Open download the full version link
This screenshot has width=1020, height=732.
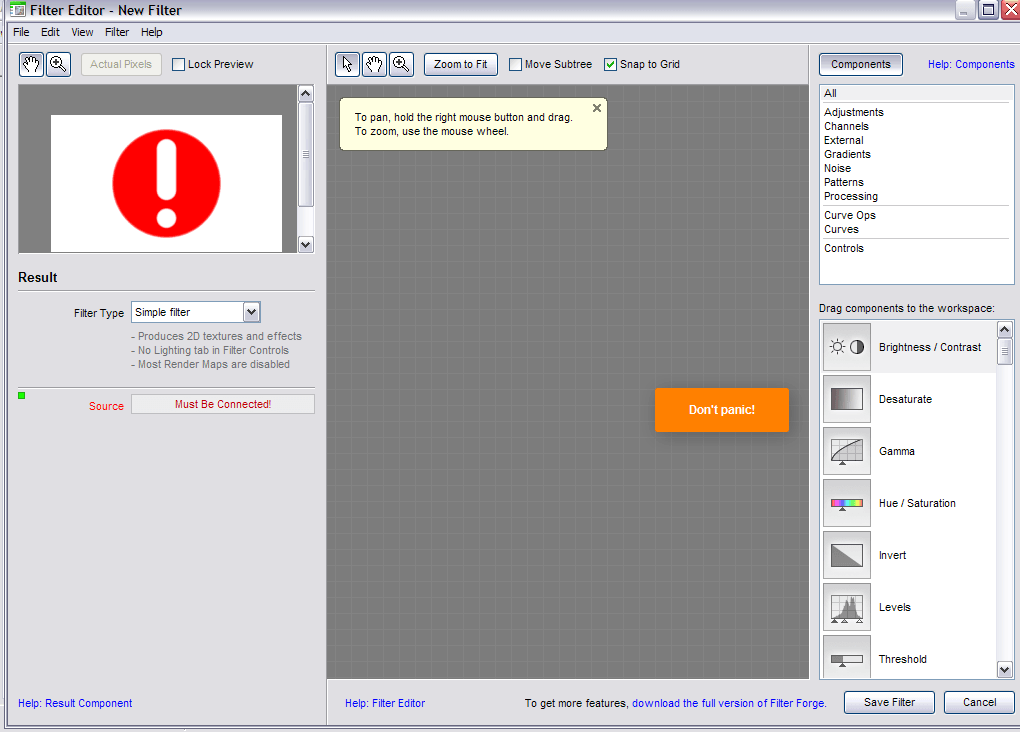tap(729, 703)
